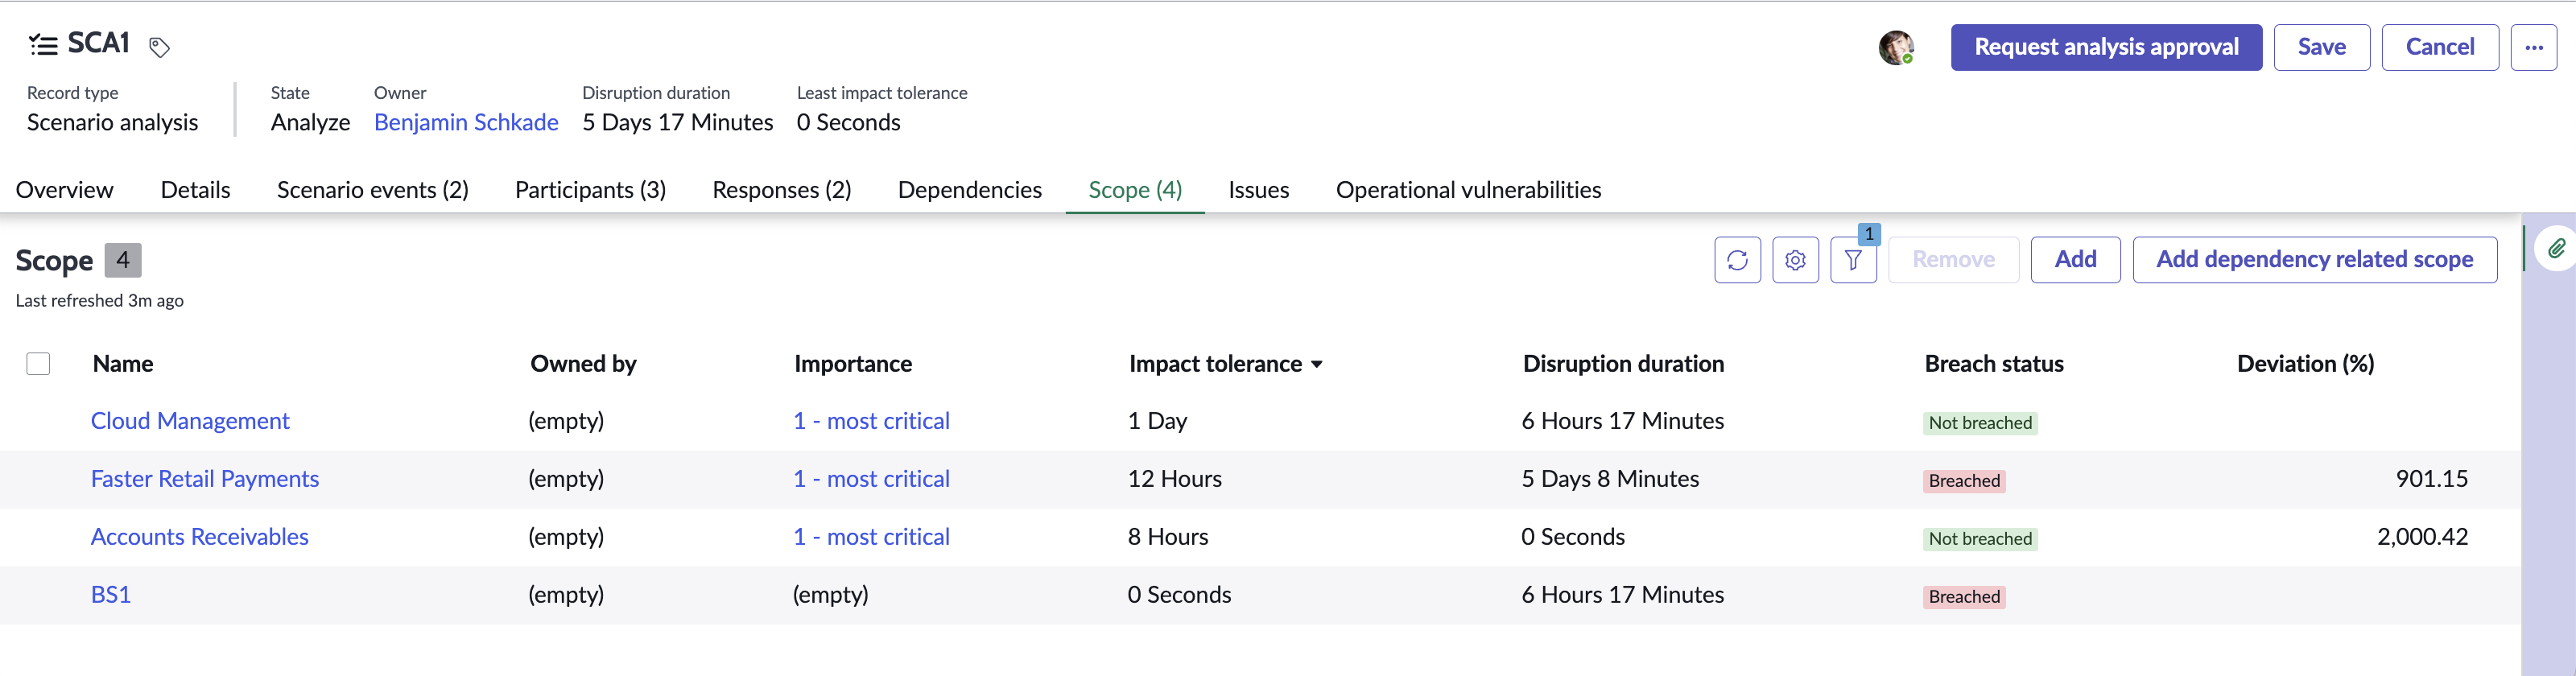Tick the select-all rows checkbox
Screen dimensions: 2576x676
coord(38,364)
